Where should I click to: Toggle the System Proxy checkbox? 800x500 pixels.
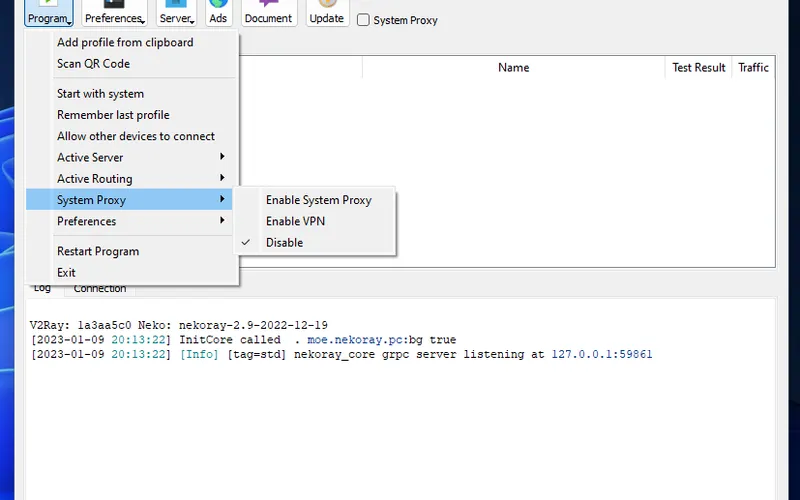click(x=364, y=20)
